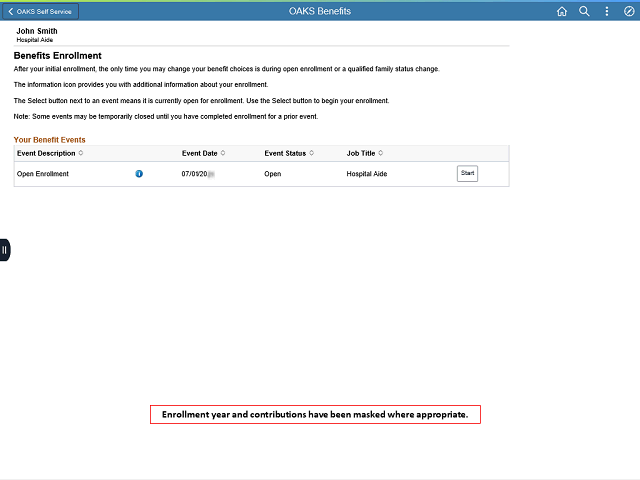
Task: Start the Open Enrollment event
Action: (467, 173)
